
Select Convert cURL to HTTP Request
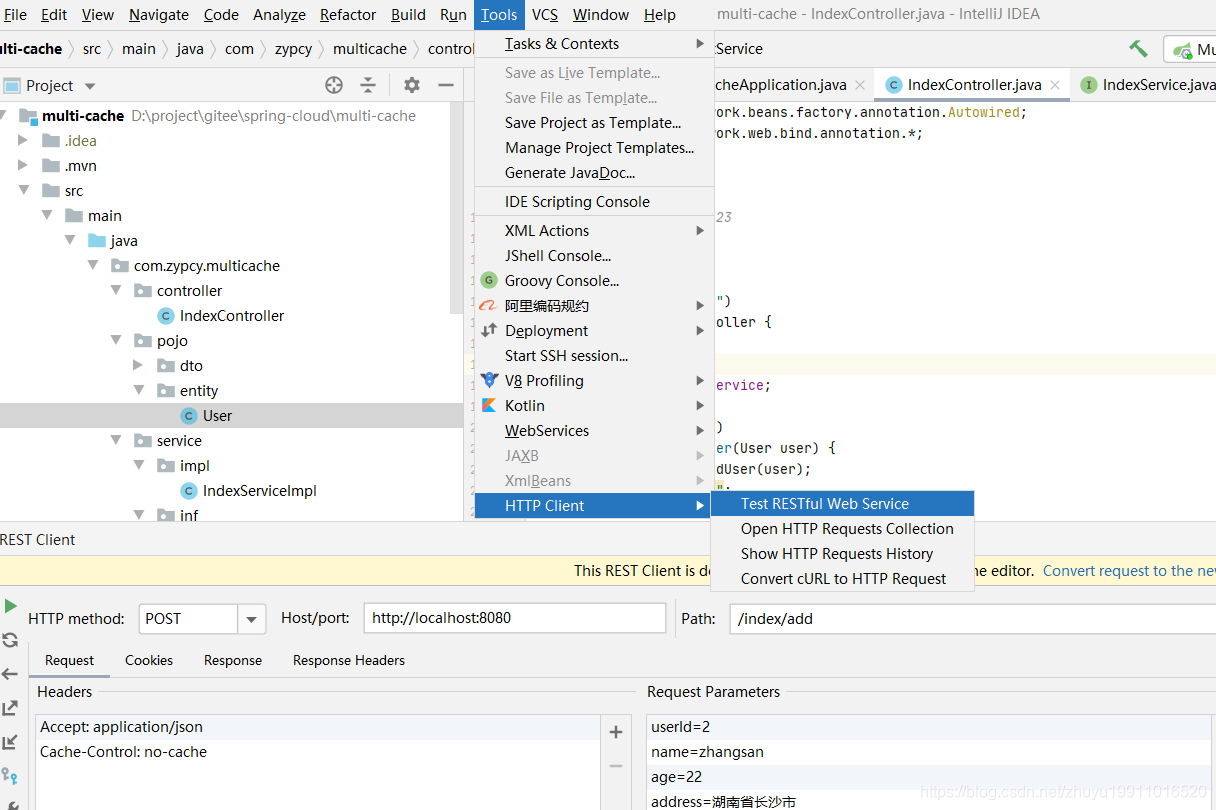(x=842, y=579)
